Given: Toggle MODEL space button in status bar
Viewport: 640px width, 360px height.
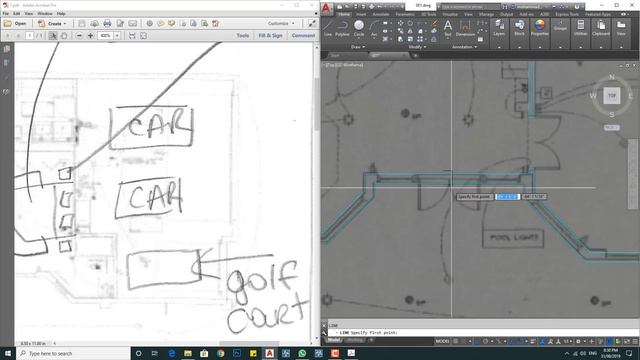Looking at the screenshot, I should 442,341.
